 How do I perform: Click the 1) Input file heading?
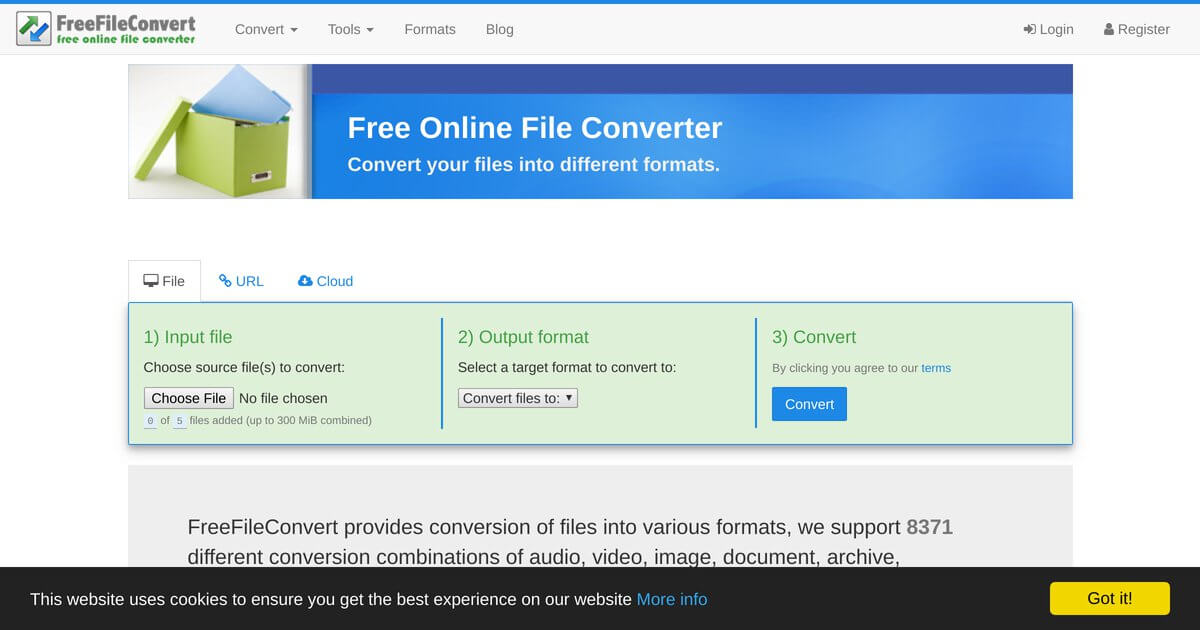188,337
